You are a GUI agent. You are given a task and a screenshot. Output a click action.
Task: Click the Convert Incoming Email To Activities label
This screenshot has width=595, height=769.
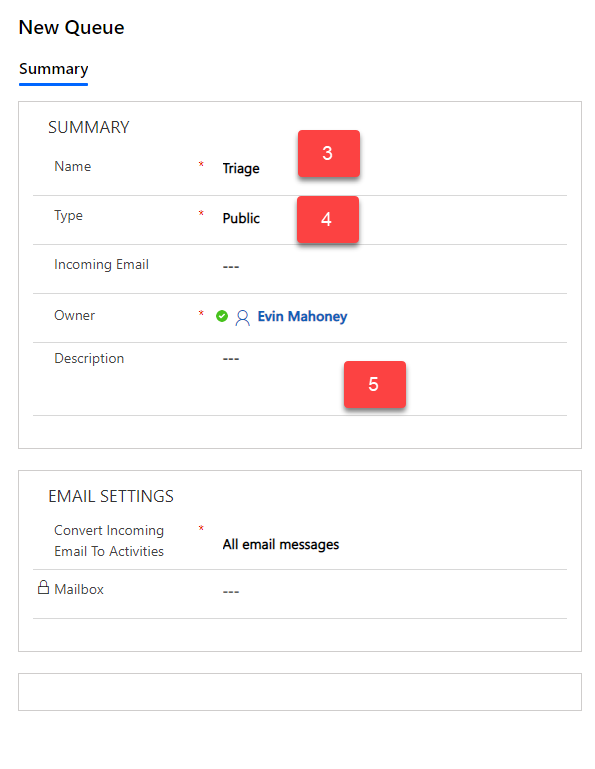click(109, 540)
